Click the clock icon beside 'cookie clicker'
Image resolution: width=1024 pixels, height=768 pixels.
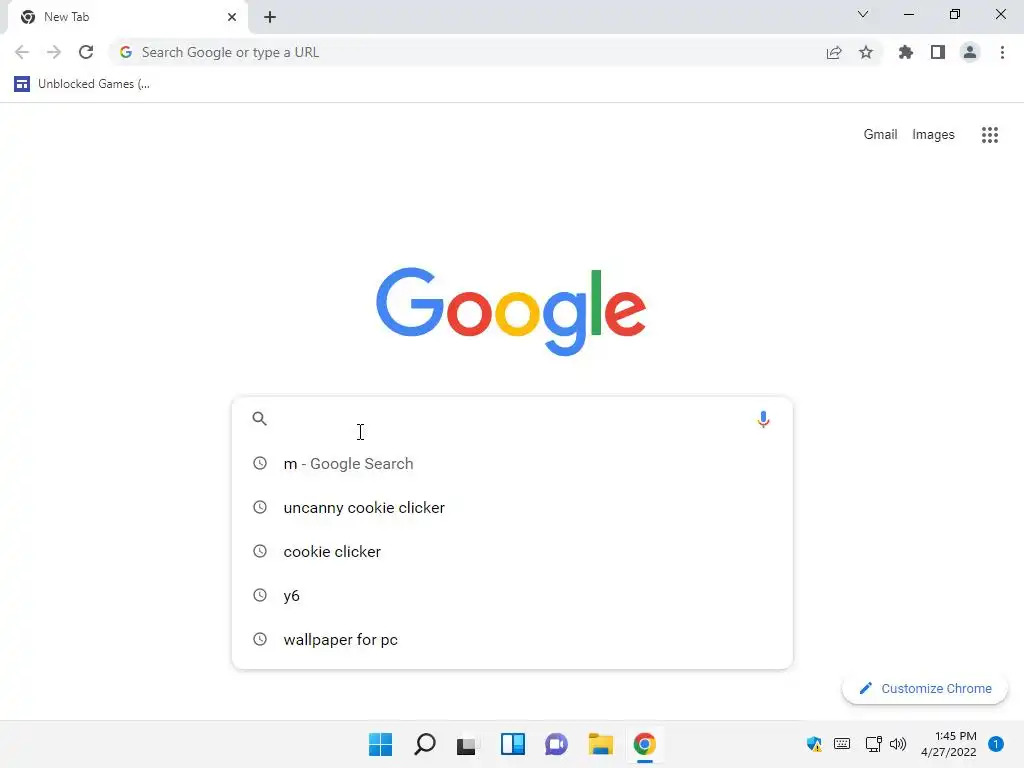point(260,551)
